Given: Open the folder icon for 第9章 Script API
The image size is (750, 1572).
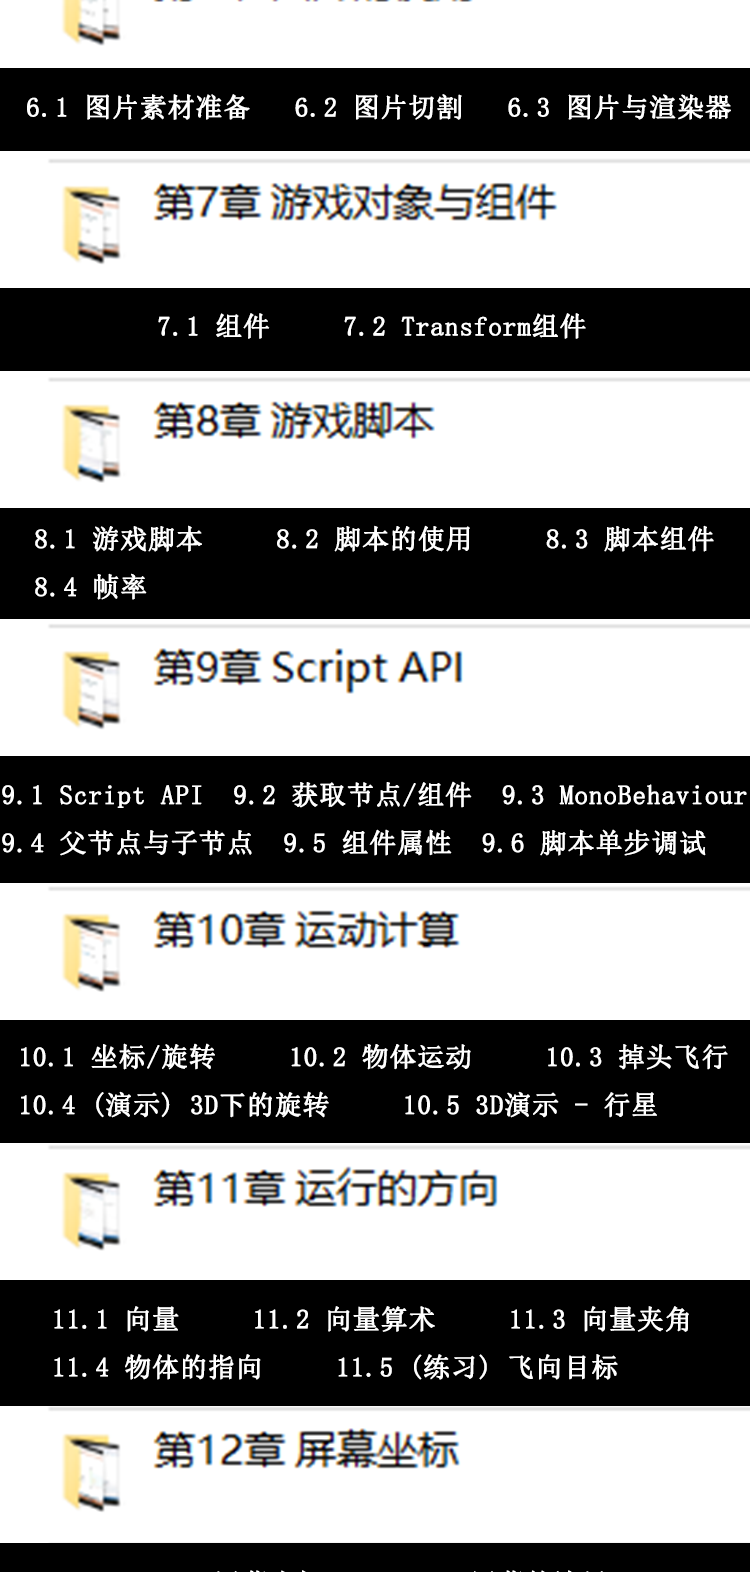Looking at the screenshot, I should click(92, 688).
